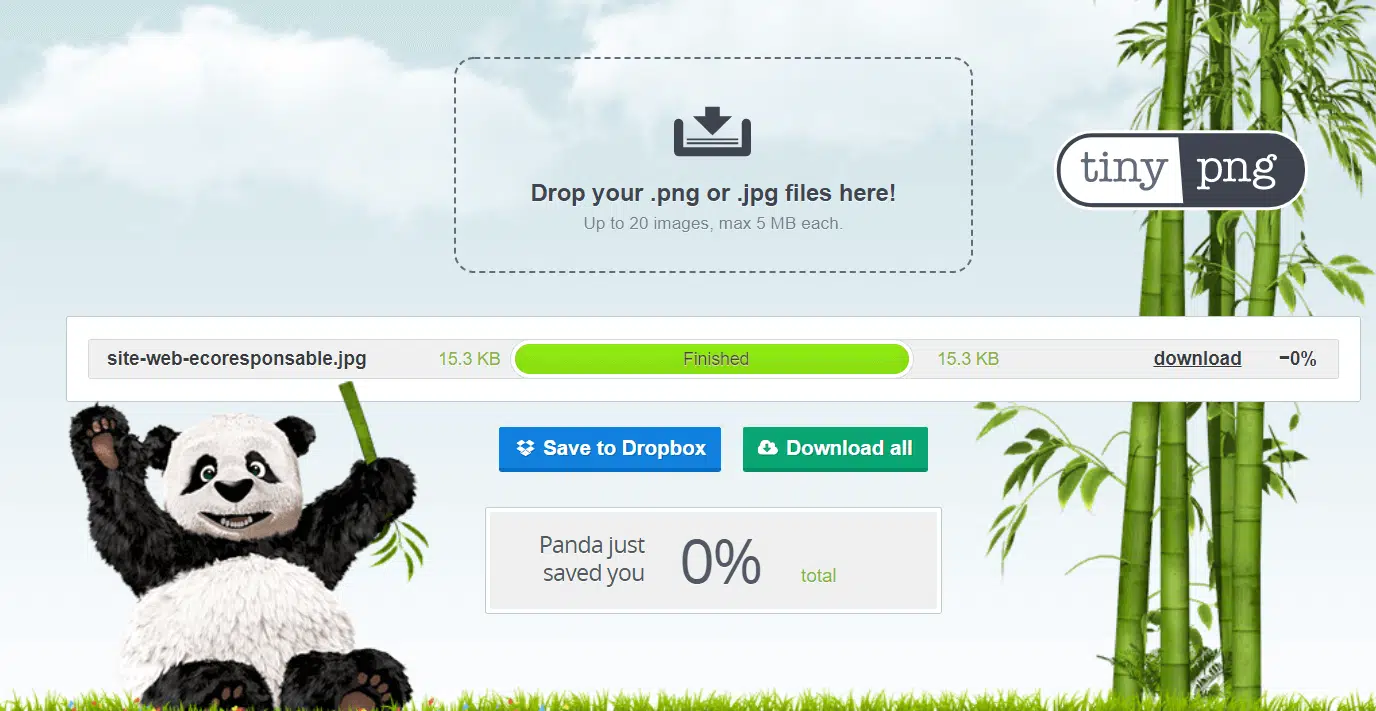The width and height of the screenshot is (1376, 711).
Task: Download all compressed images
Action: [835, 449]
